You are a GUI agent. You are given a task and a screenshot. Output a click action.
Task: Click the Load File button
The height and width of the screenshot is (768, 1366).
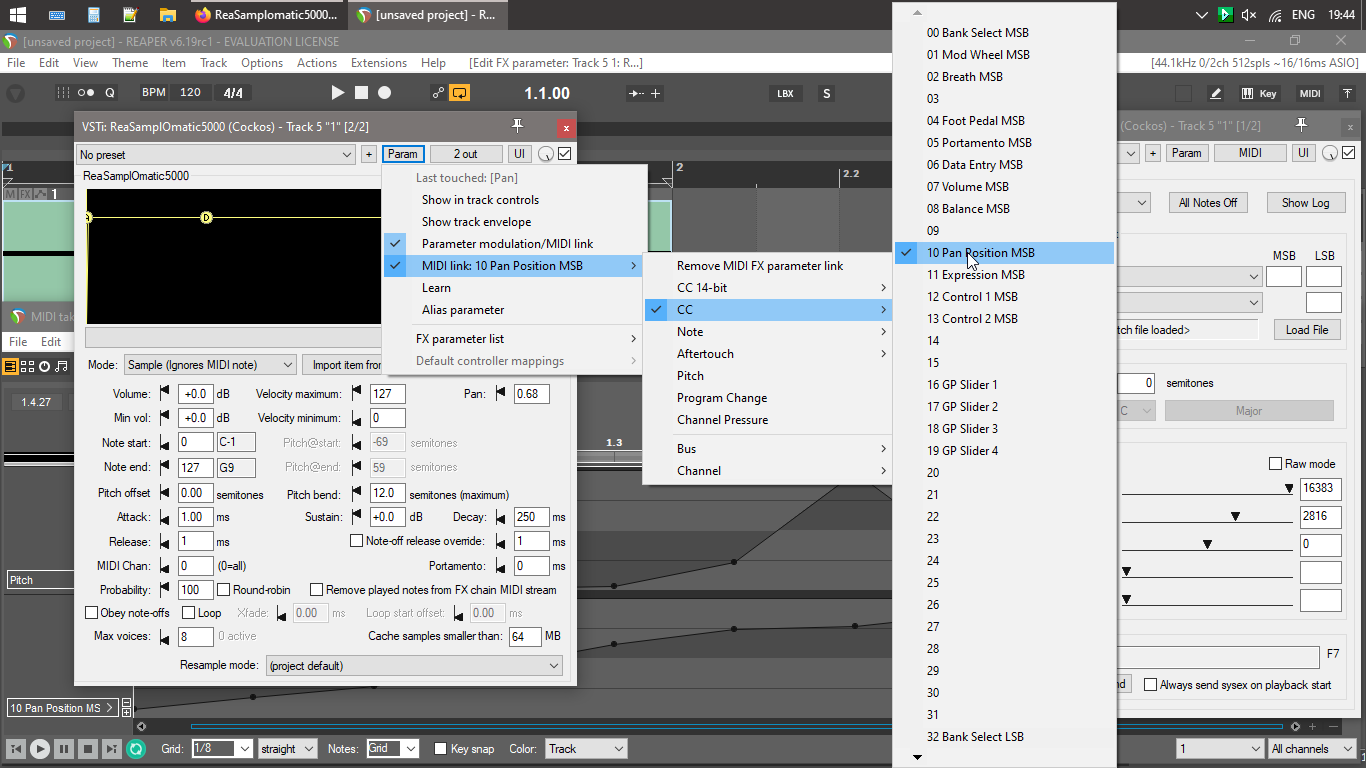pos(1307,330)
